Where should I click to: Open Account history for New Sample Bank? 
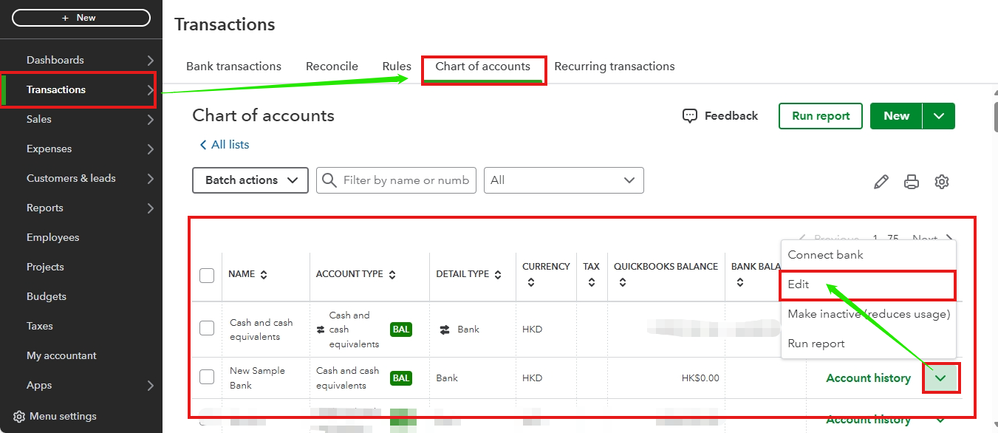coord(868,378)
